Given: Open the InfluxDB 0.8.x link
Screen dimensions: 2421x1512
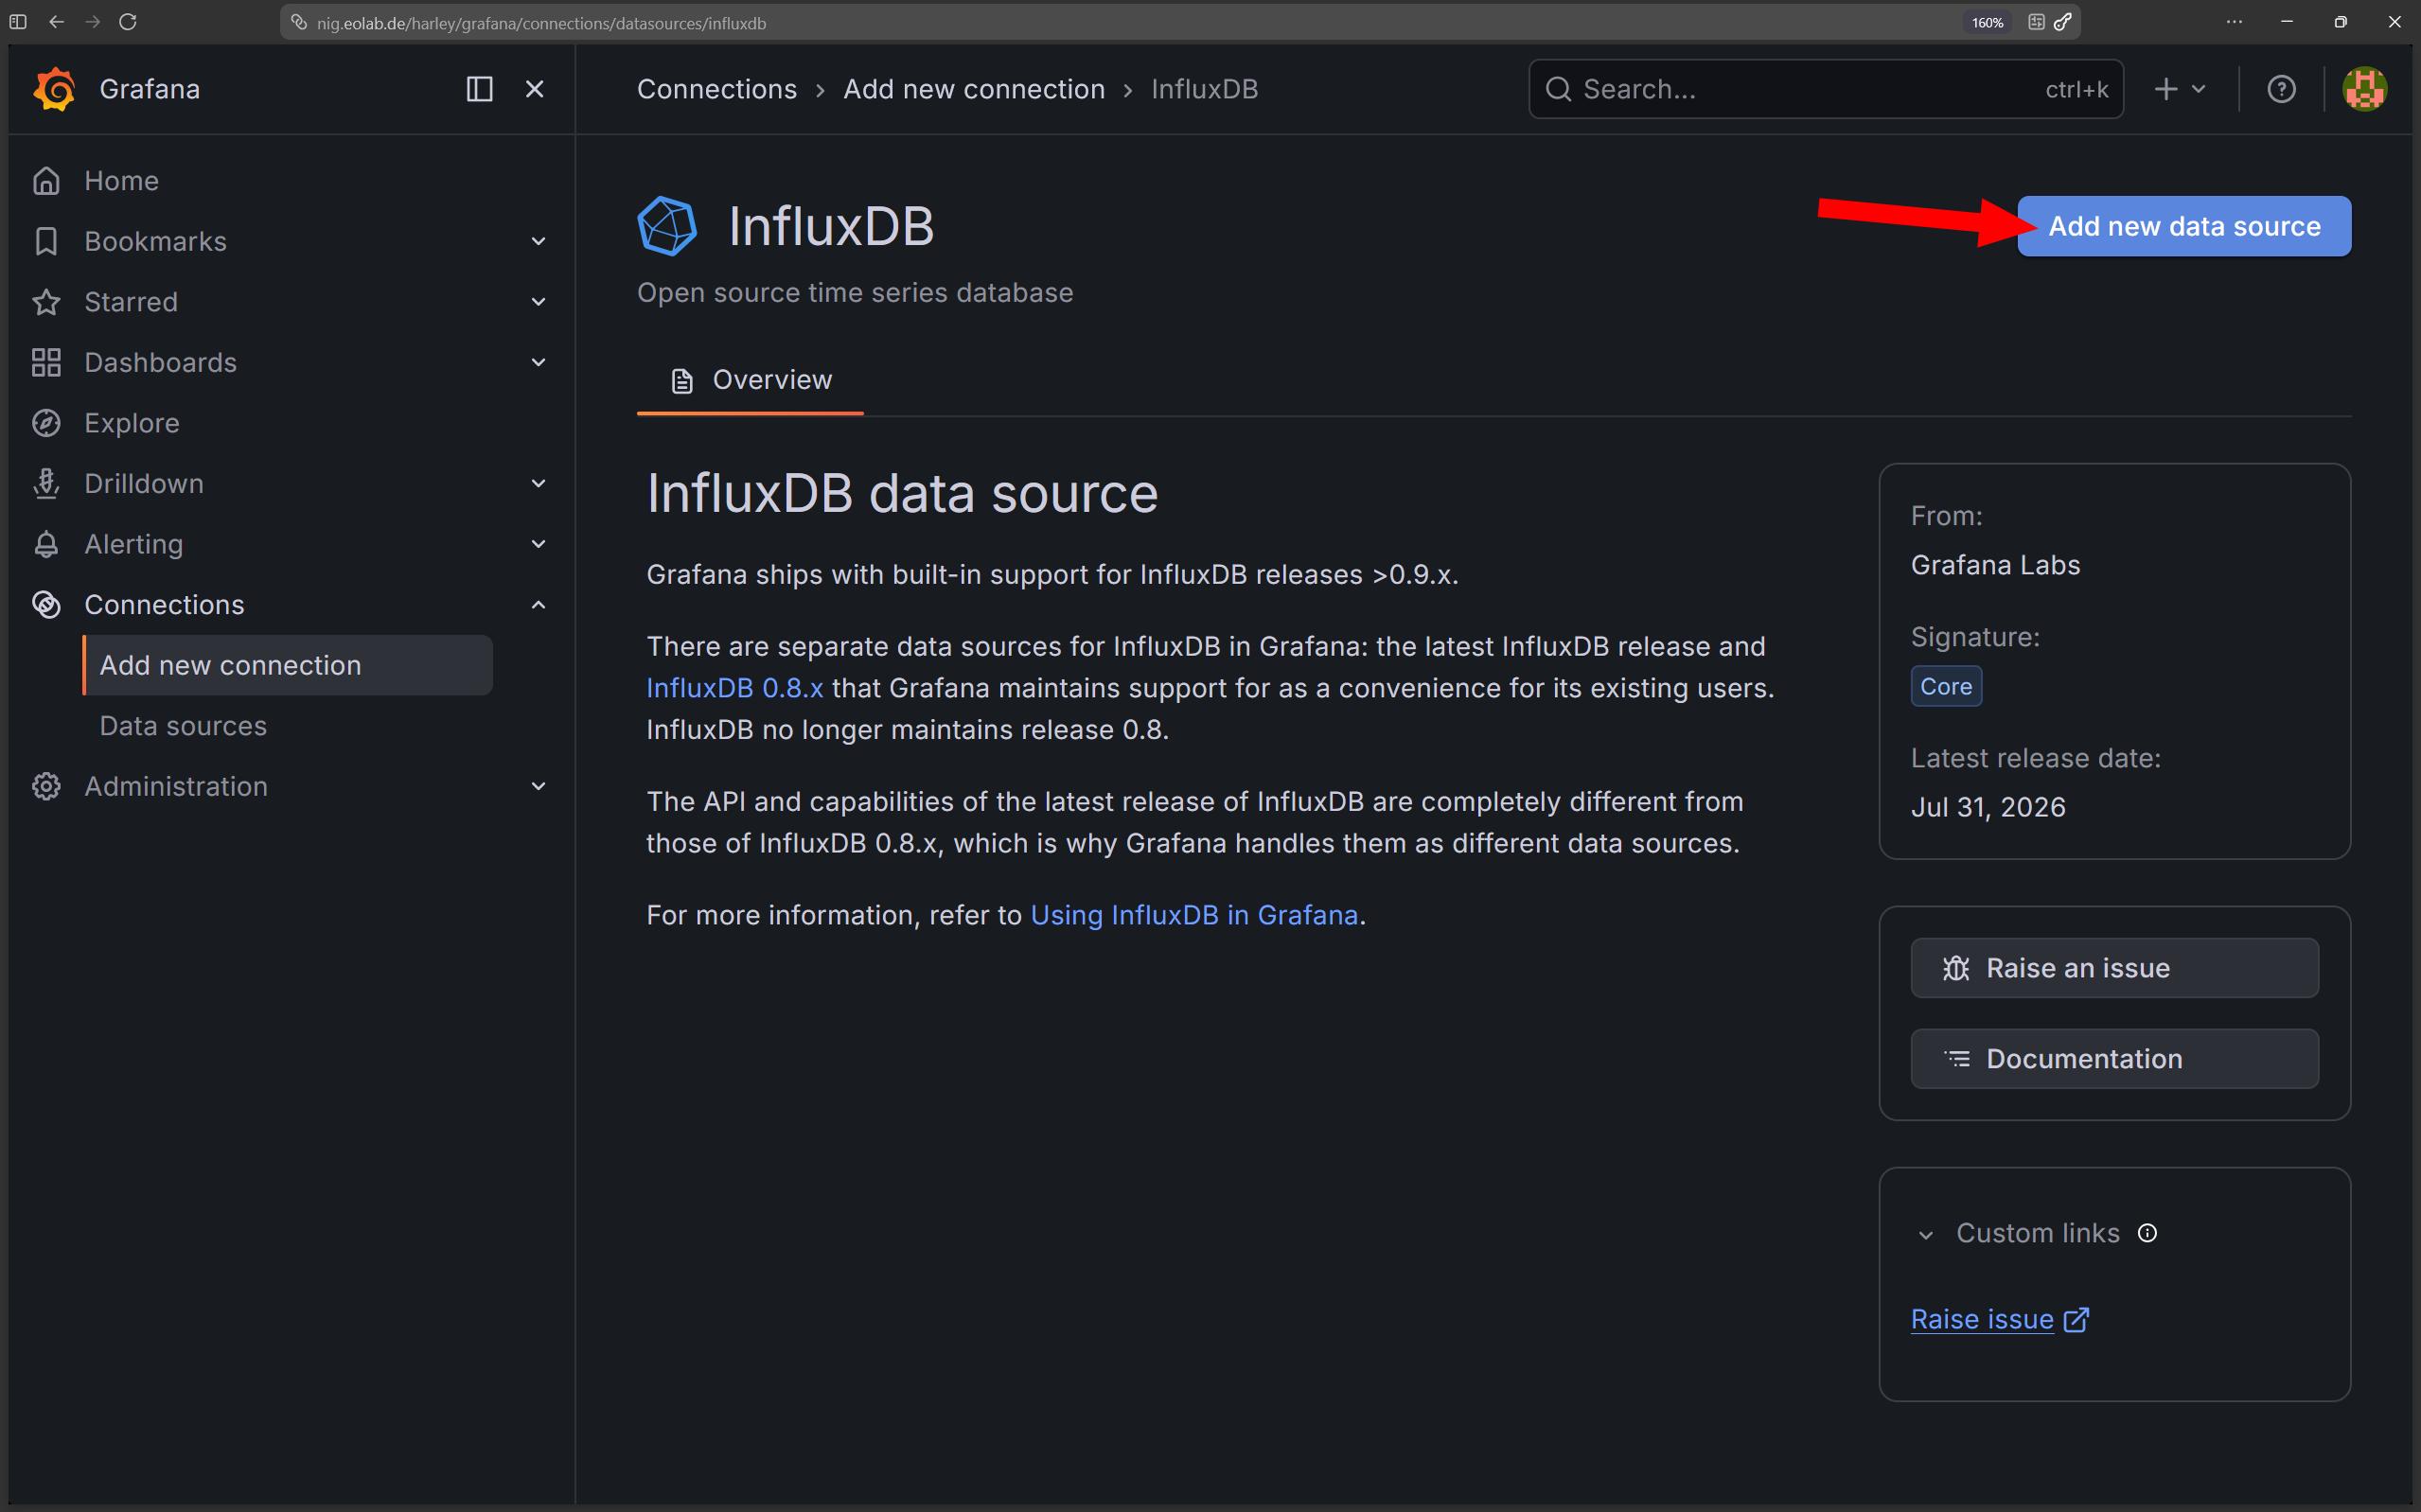Looking at the screenshot, I should [x=735, y=688].
